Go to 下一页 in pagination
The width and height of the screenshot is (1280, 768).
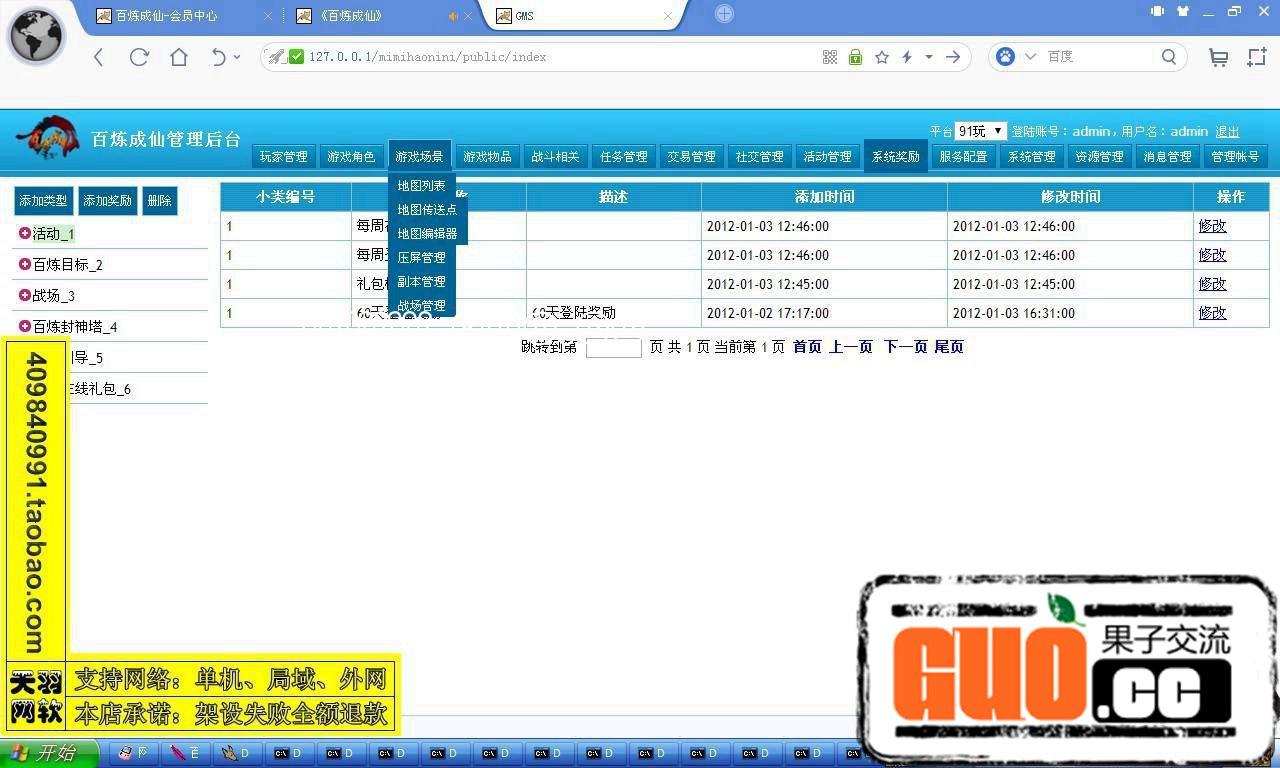(905, 347)
